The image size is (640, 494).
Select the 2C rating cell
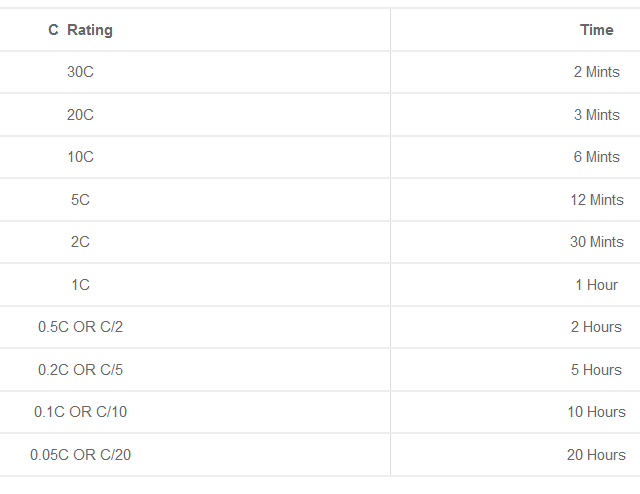pos(80,242)
